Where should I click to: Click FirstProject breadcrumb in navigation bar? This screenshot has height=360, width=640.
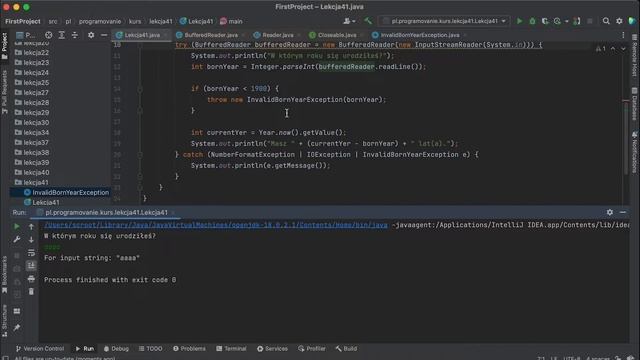23,21
